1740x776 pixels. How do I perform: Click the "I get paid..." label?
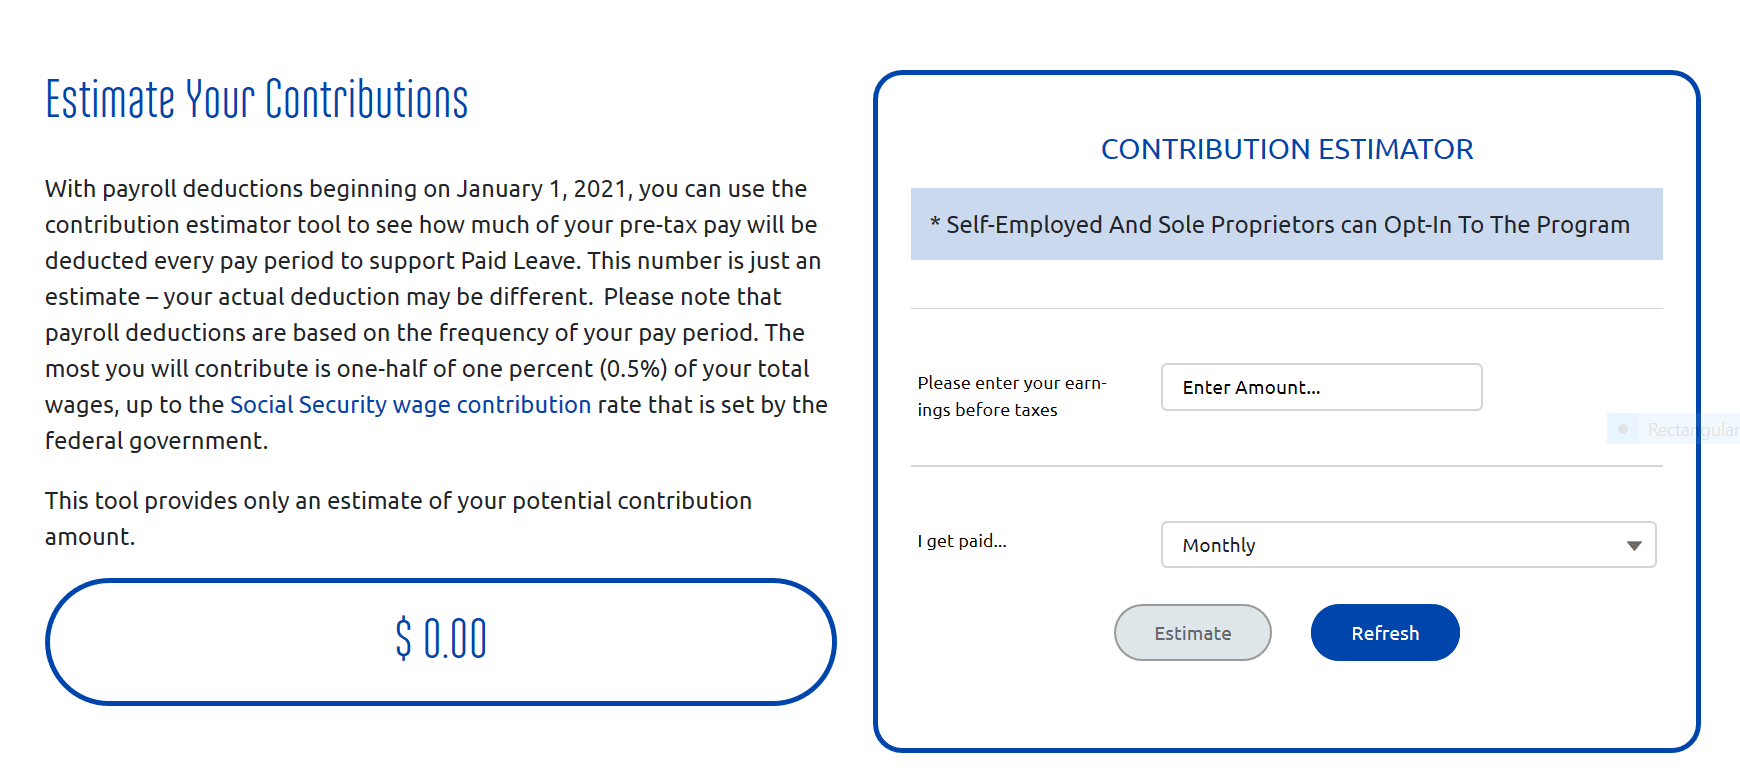[962, 541]
